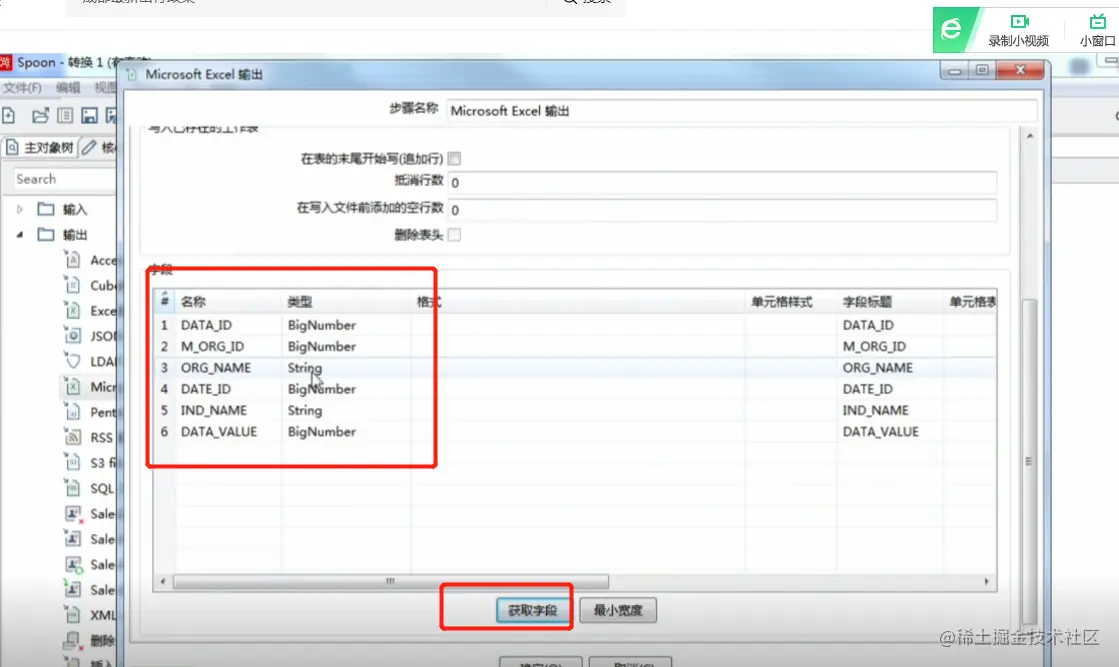Click the Access output step icon
The width and height of the screenshot is (1119, 667).
point(72,260)
